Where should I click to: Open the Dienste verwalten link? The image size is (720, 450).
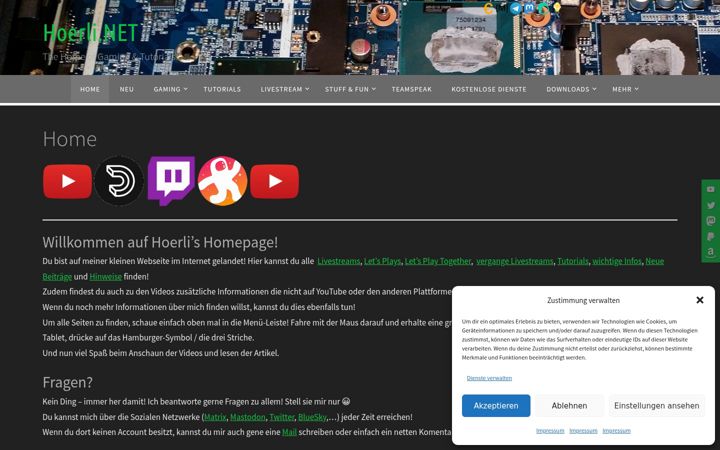[x=489, y=378]
